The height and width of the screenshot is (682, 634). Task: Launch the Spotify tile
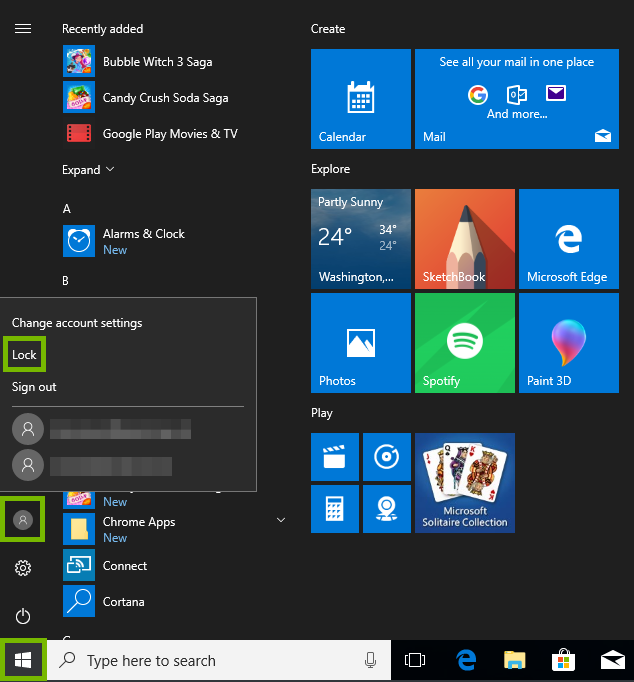pyautogui.click(x=464, y=343)
